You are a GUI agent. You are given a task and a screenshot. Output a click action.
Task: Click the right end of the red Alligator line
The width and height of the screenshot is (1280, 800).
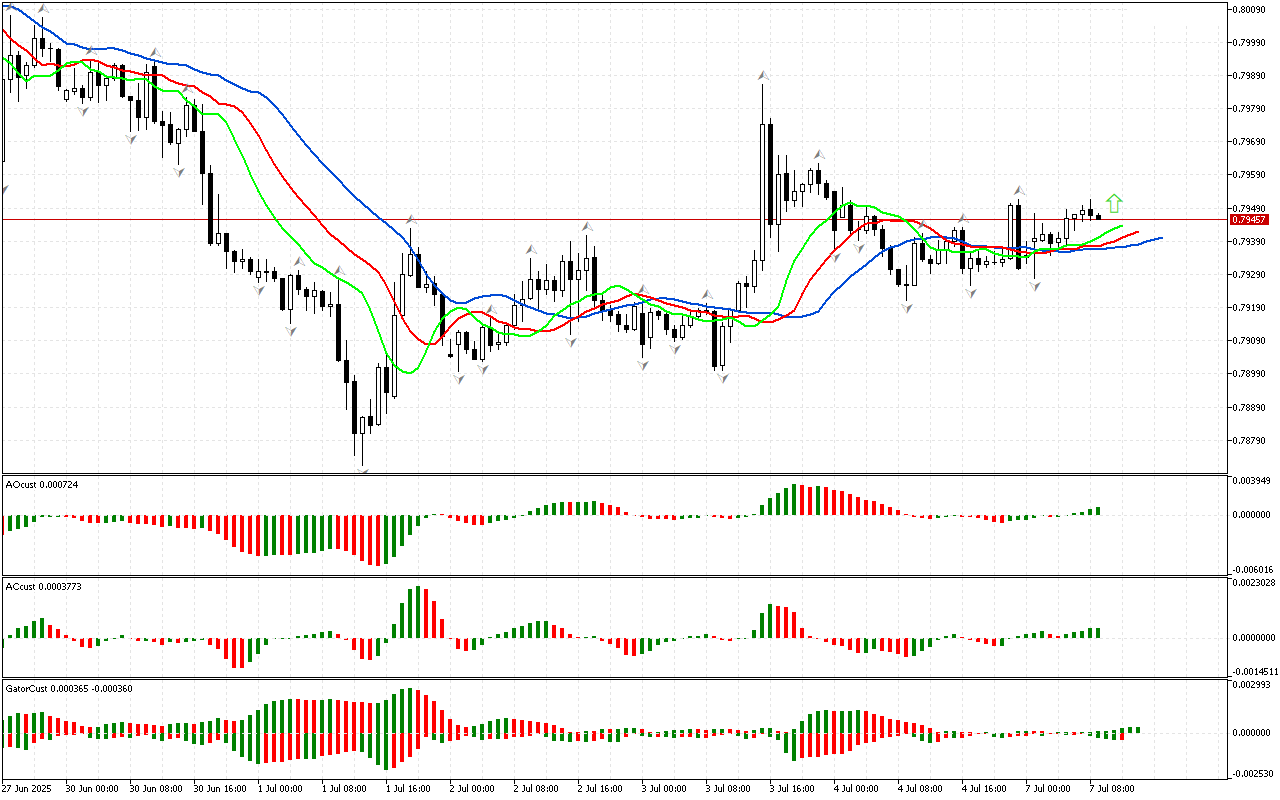pyautogui.click(x=1136, y=234)
